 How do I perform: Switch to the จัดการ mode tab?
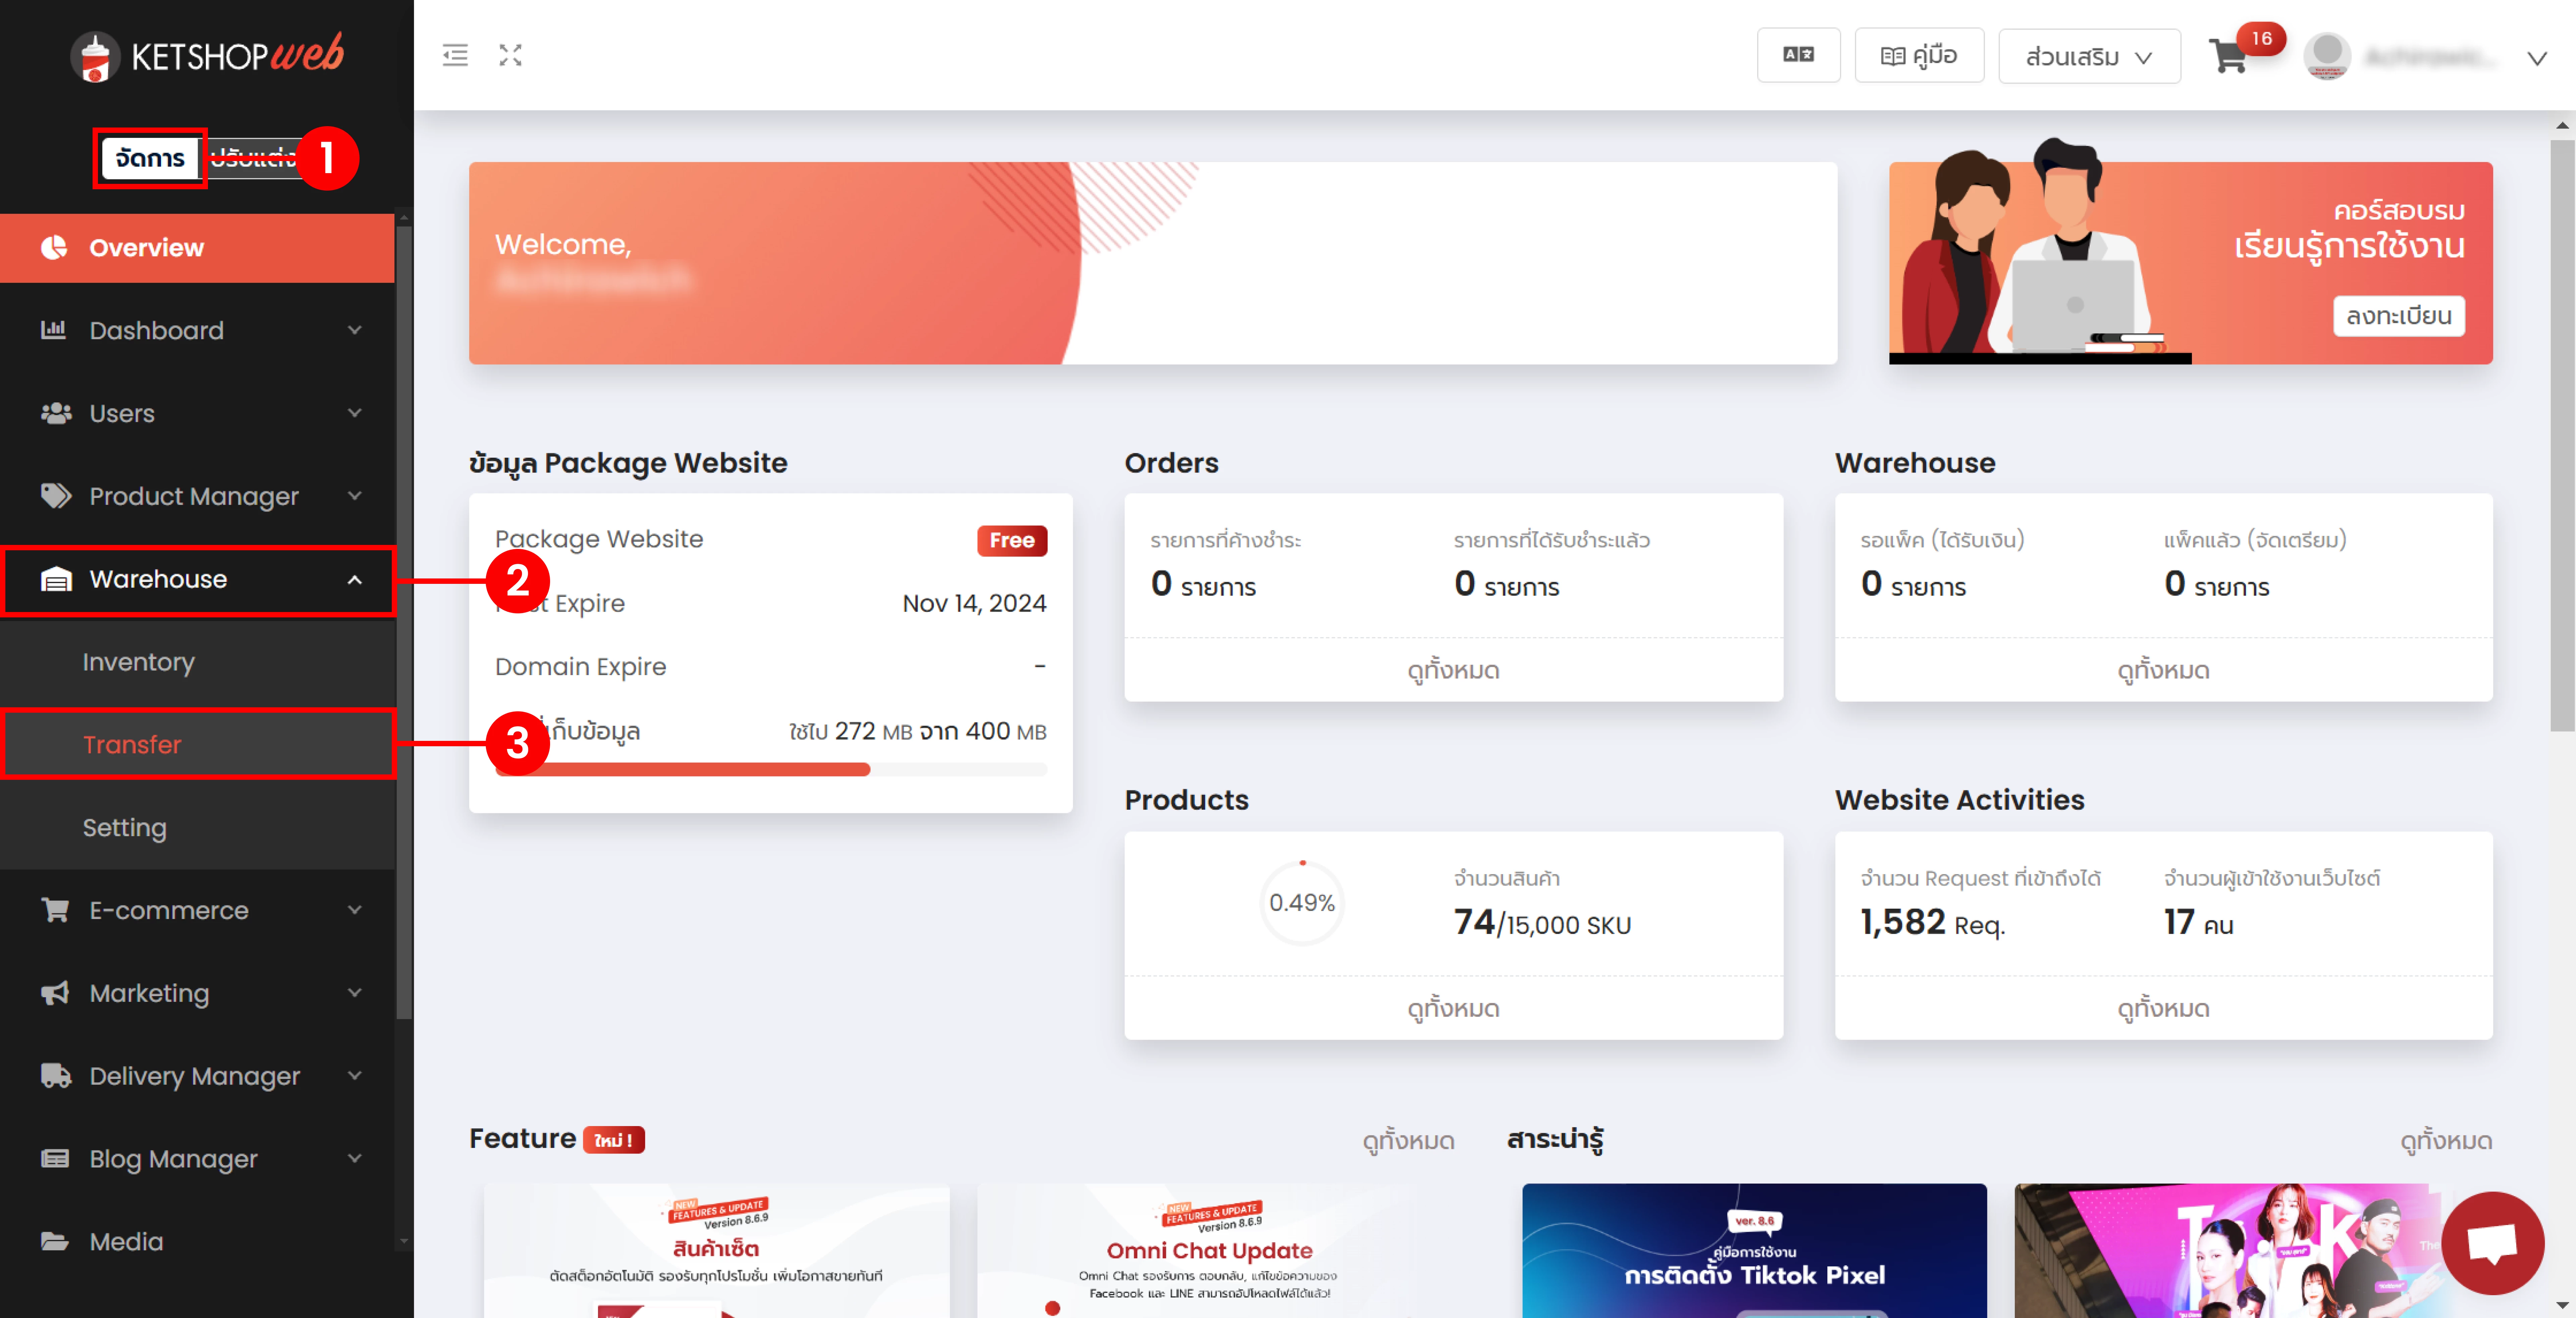[150, 158]
